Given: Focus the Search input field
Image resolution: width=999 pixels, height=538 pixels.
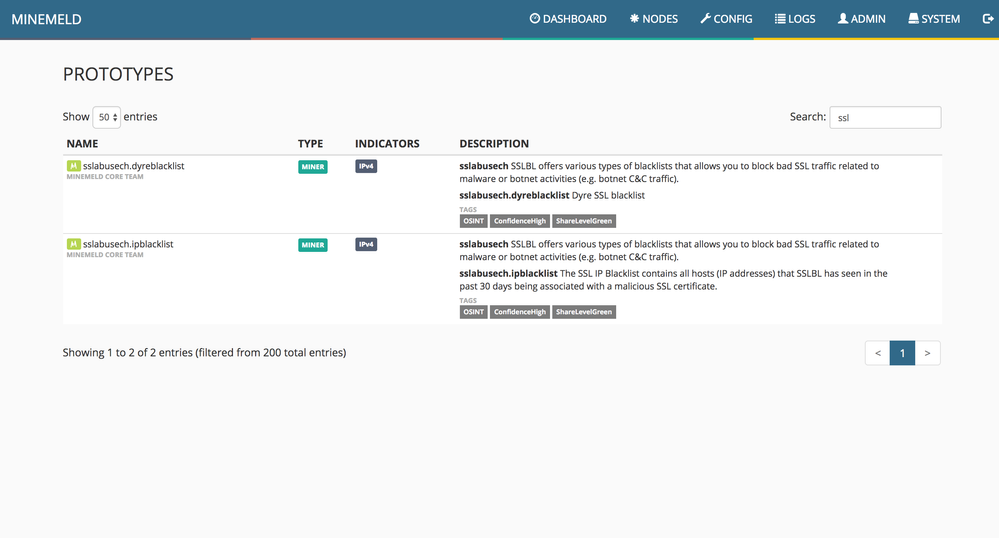Looking at the screenshot, I should (885, 117).
